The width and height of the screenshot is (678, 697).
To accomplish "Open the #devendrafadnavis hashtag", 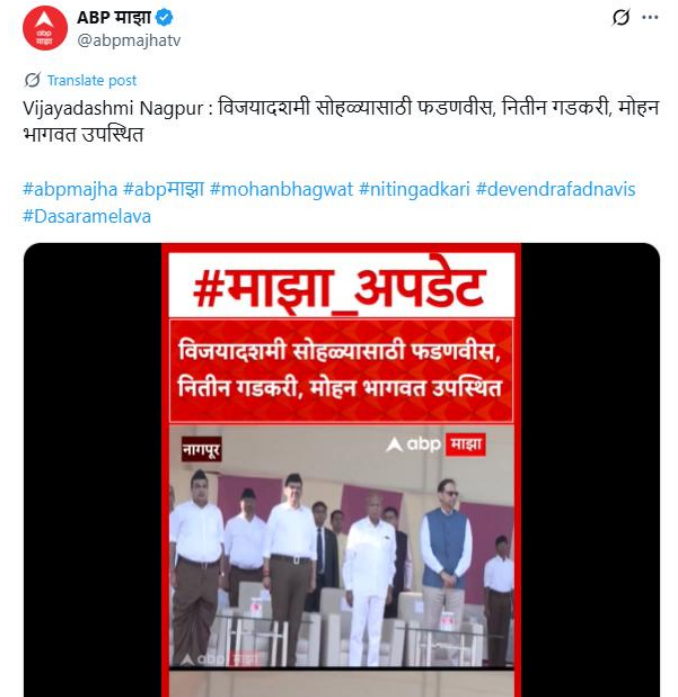I will click(x=556, y=189).
